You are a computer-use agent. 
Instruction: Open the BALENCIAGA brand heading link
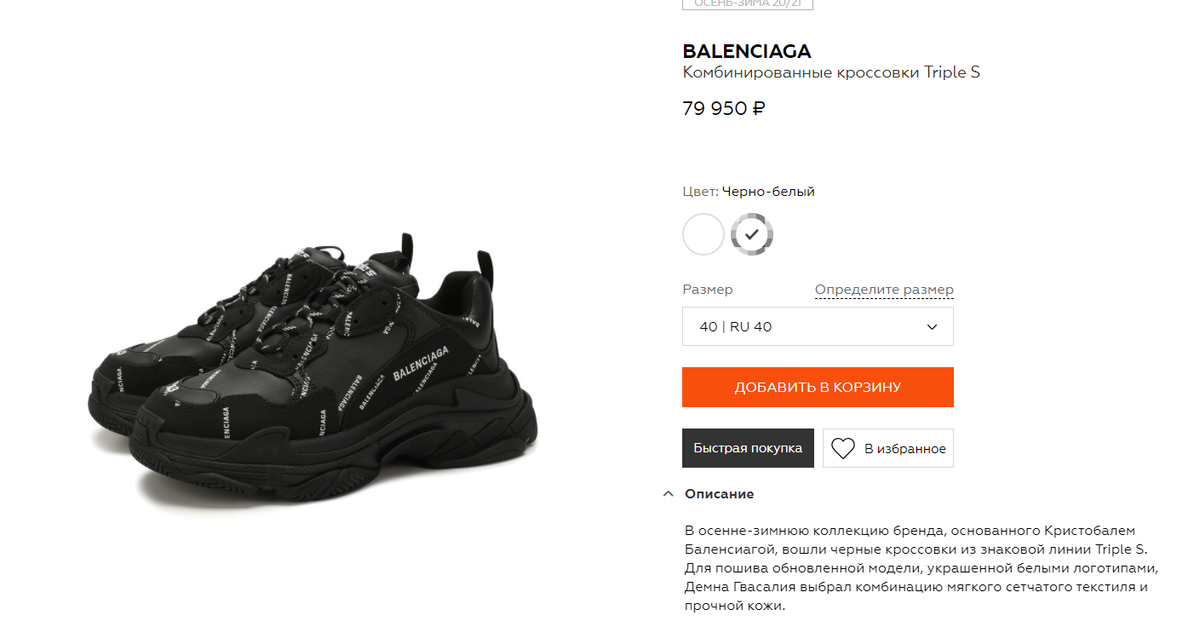click(x=747, y=51)
